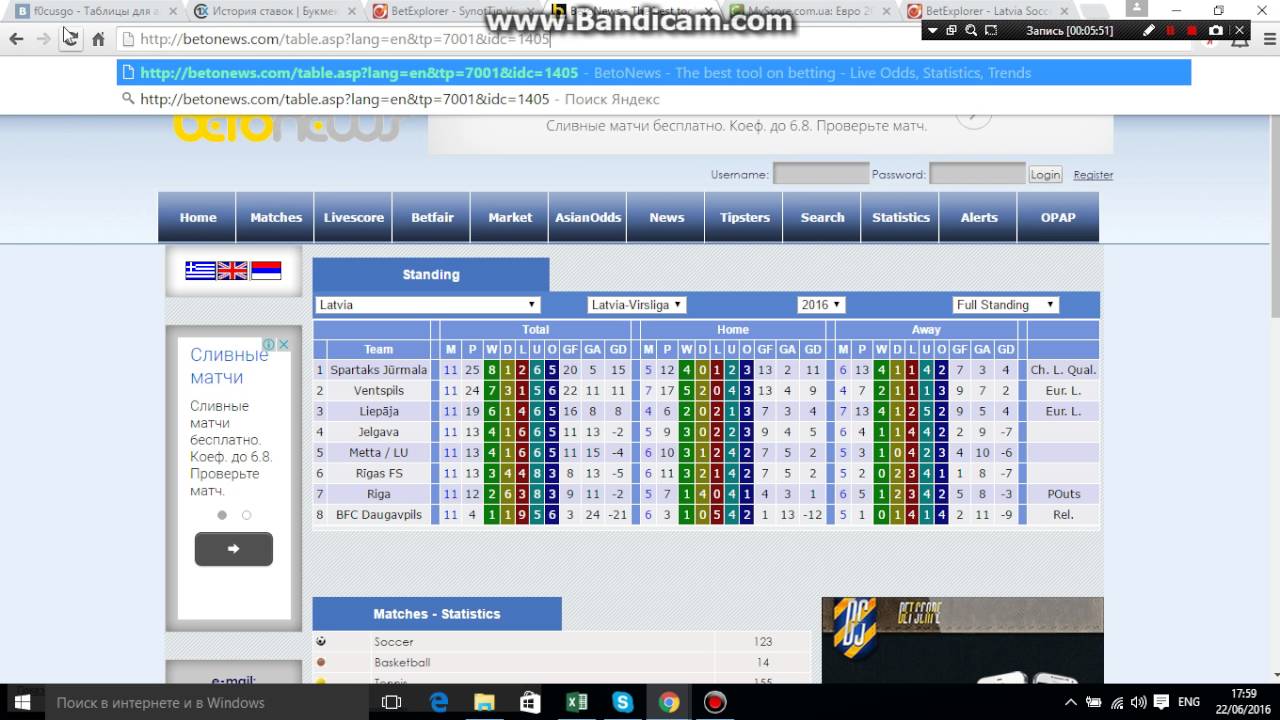Click Basketball row in Matches - Statistics

tap(562, 662)
